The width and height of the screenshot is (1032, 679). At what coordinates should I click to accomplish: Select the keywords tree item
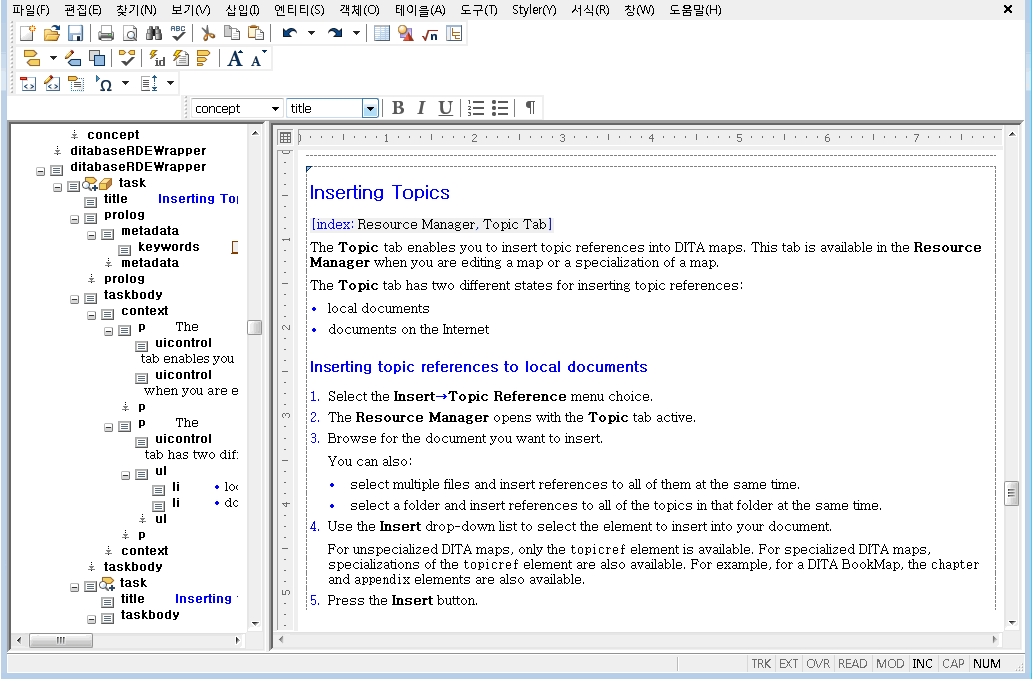(168, 247)
